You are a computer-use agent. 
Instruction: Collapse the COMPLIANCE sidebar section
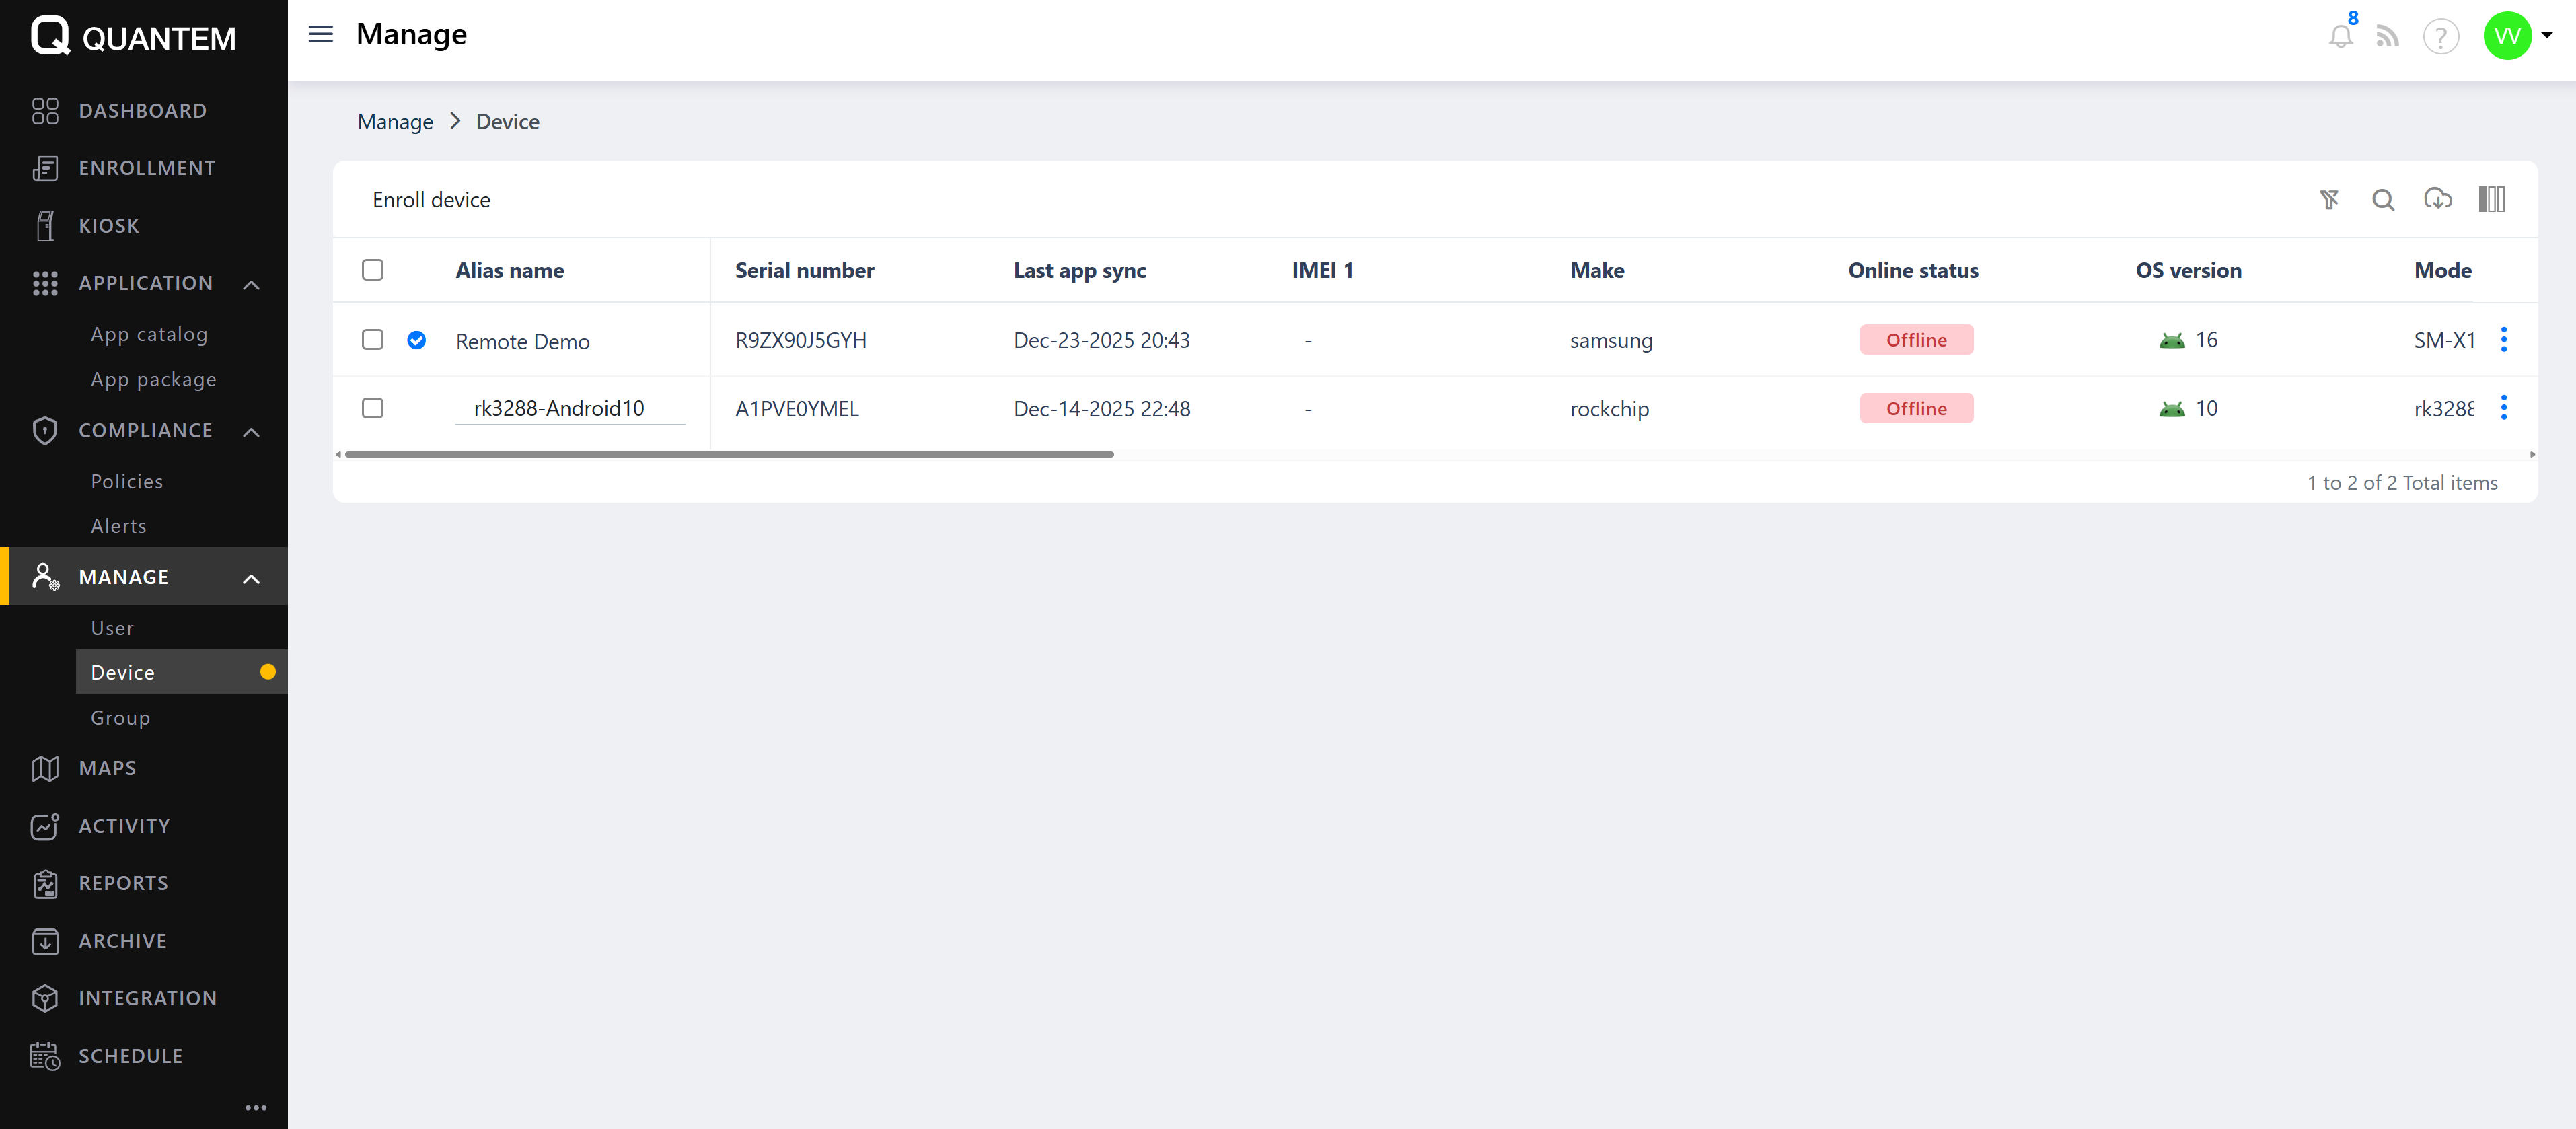(x=251, y=431)
